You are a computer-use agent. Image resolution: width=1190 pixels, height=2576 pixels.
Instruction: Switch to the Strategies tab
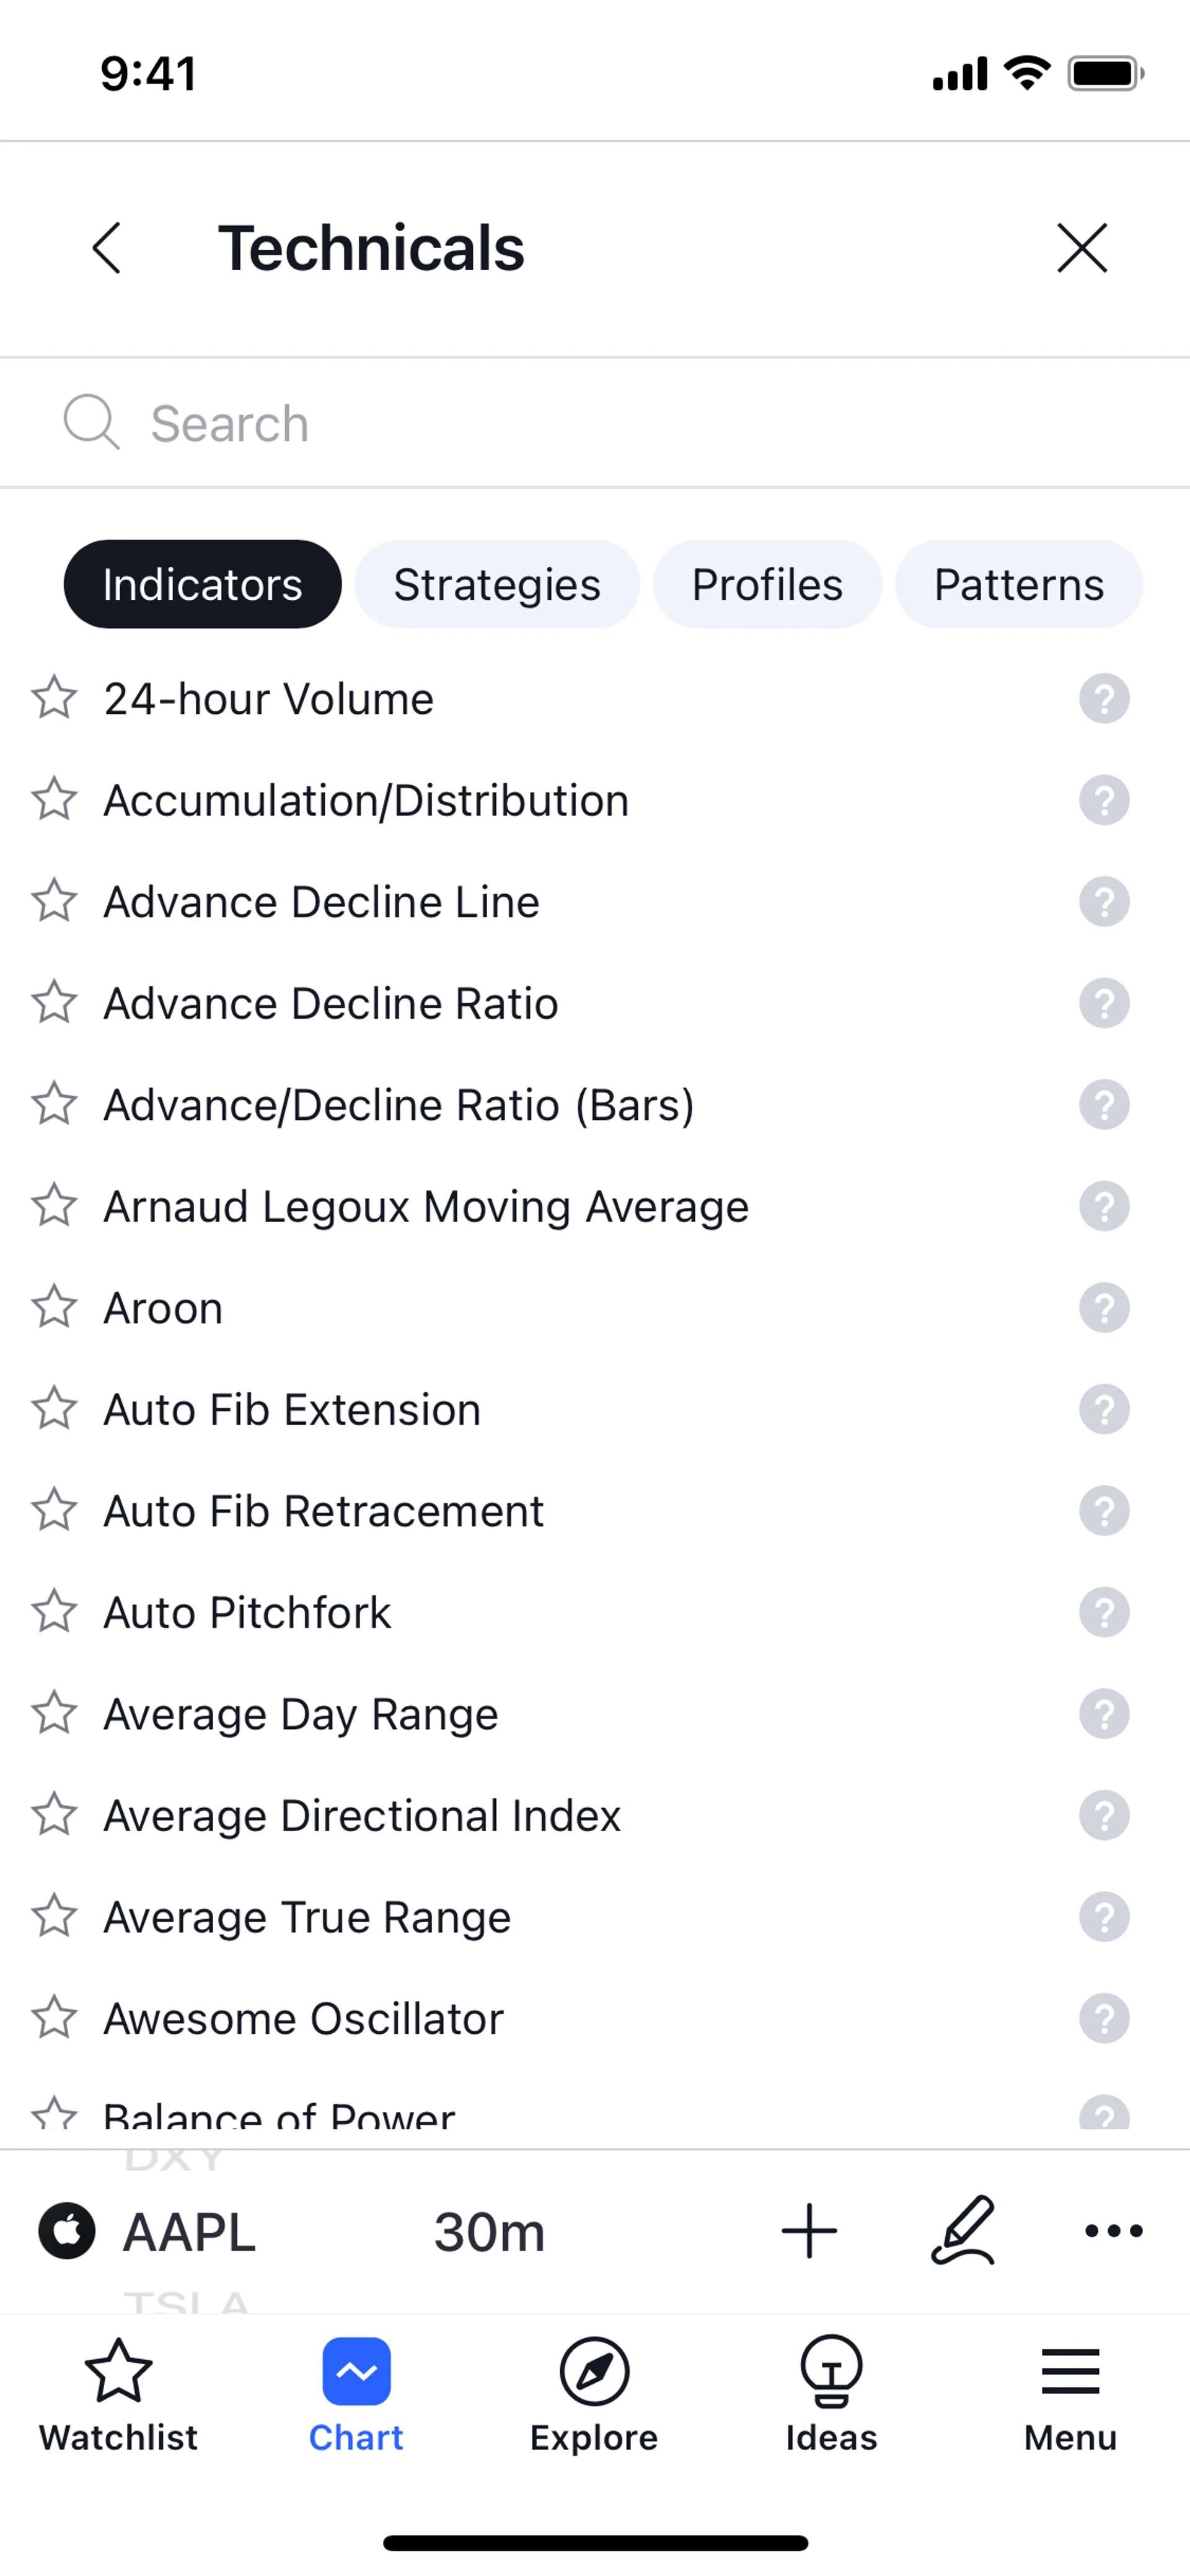tap(497, 585)
